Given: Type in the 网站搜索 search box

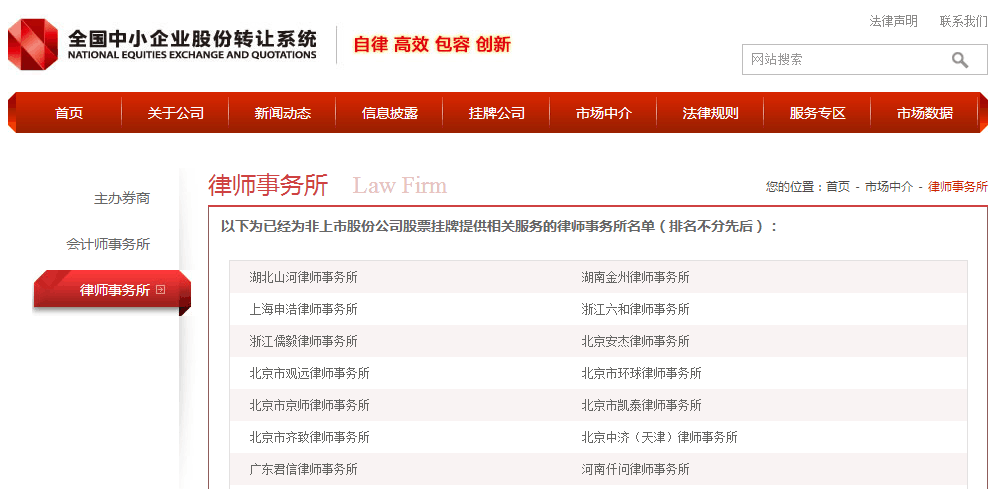Looking at the screenshot, I should [840, 60].
